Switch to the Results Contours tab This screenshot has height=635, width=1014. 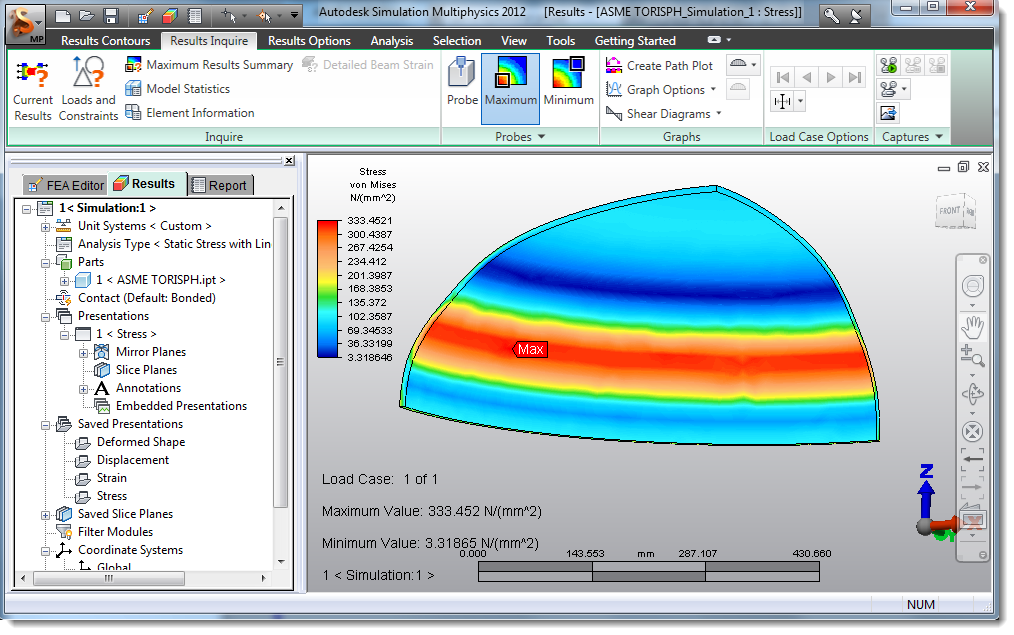(x=105, y=40)
